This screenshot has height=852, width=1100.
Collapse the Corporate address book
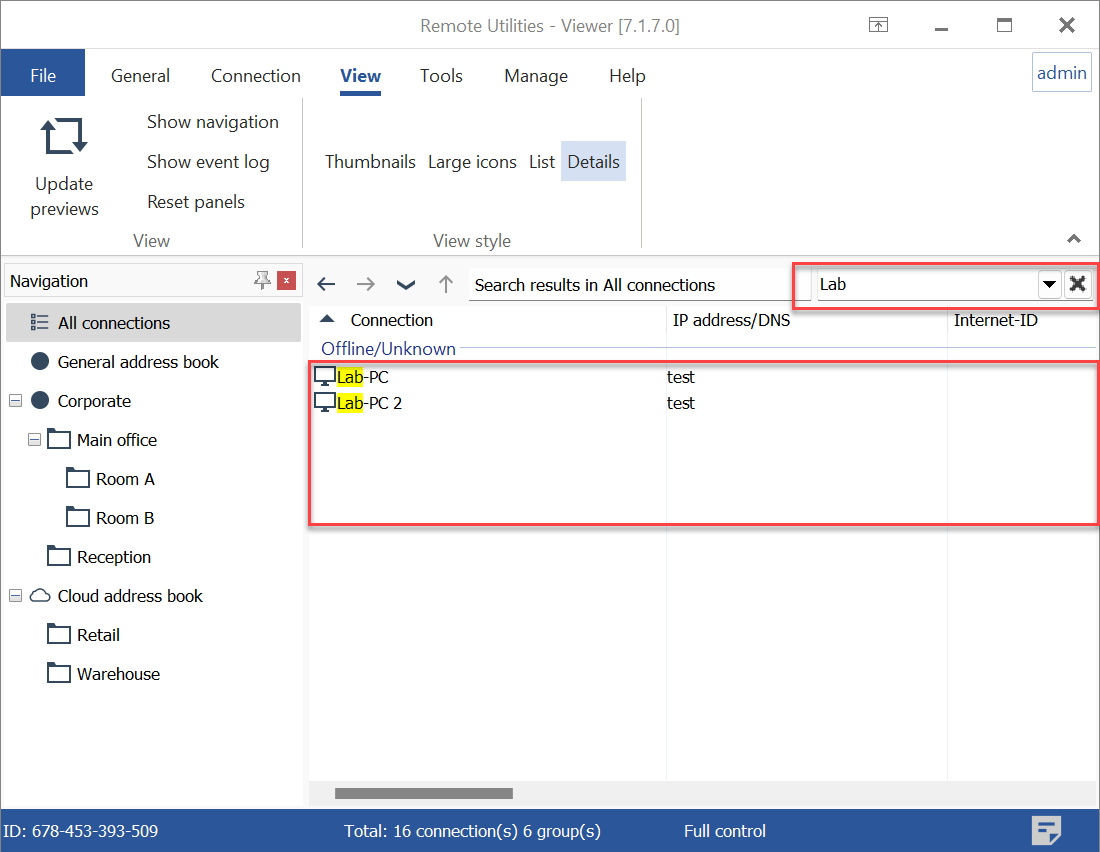tap(15, 400)
